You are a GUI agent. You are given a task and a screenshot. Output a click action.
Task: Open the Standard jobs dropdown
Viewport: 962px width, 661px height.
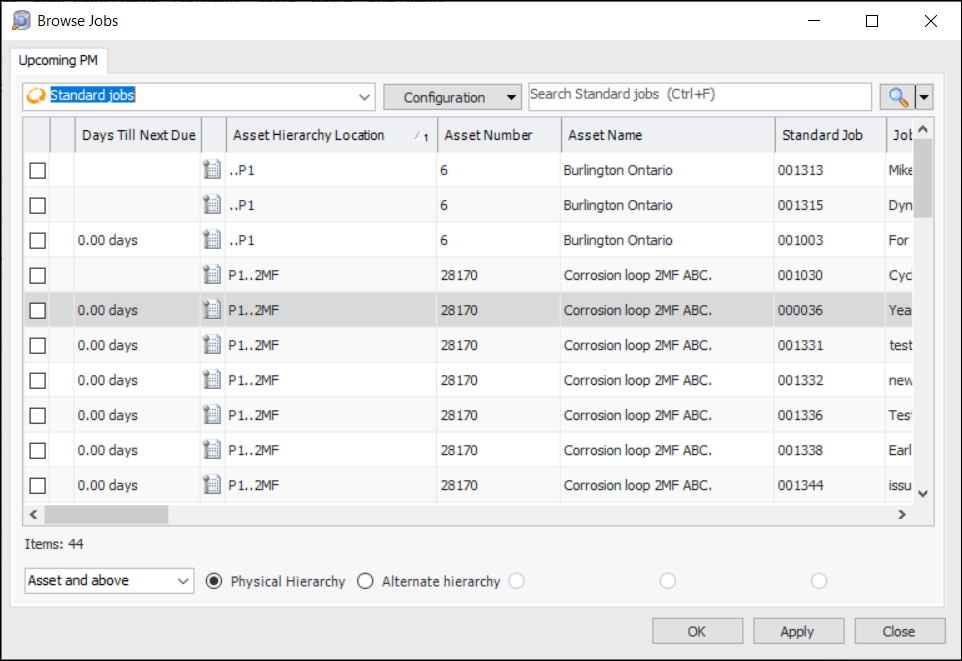point(364,97)
